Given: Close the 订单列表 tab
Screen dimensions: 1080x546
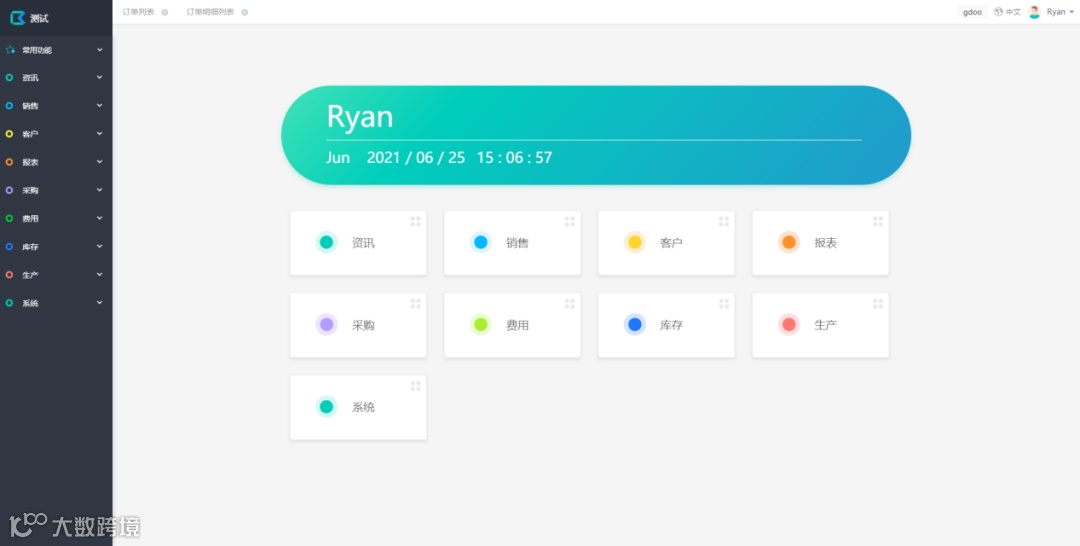Looking at the screenshot, I should [x=165, y=12].
